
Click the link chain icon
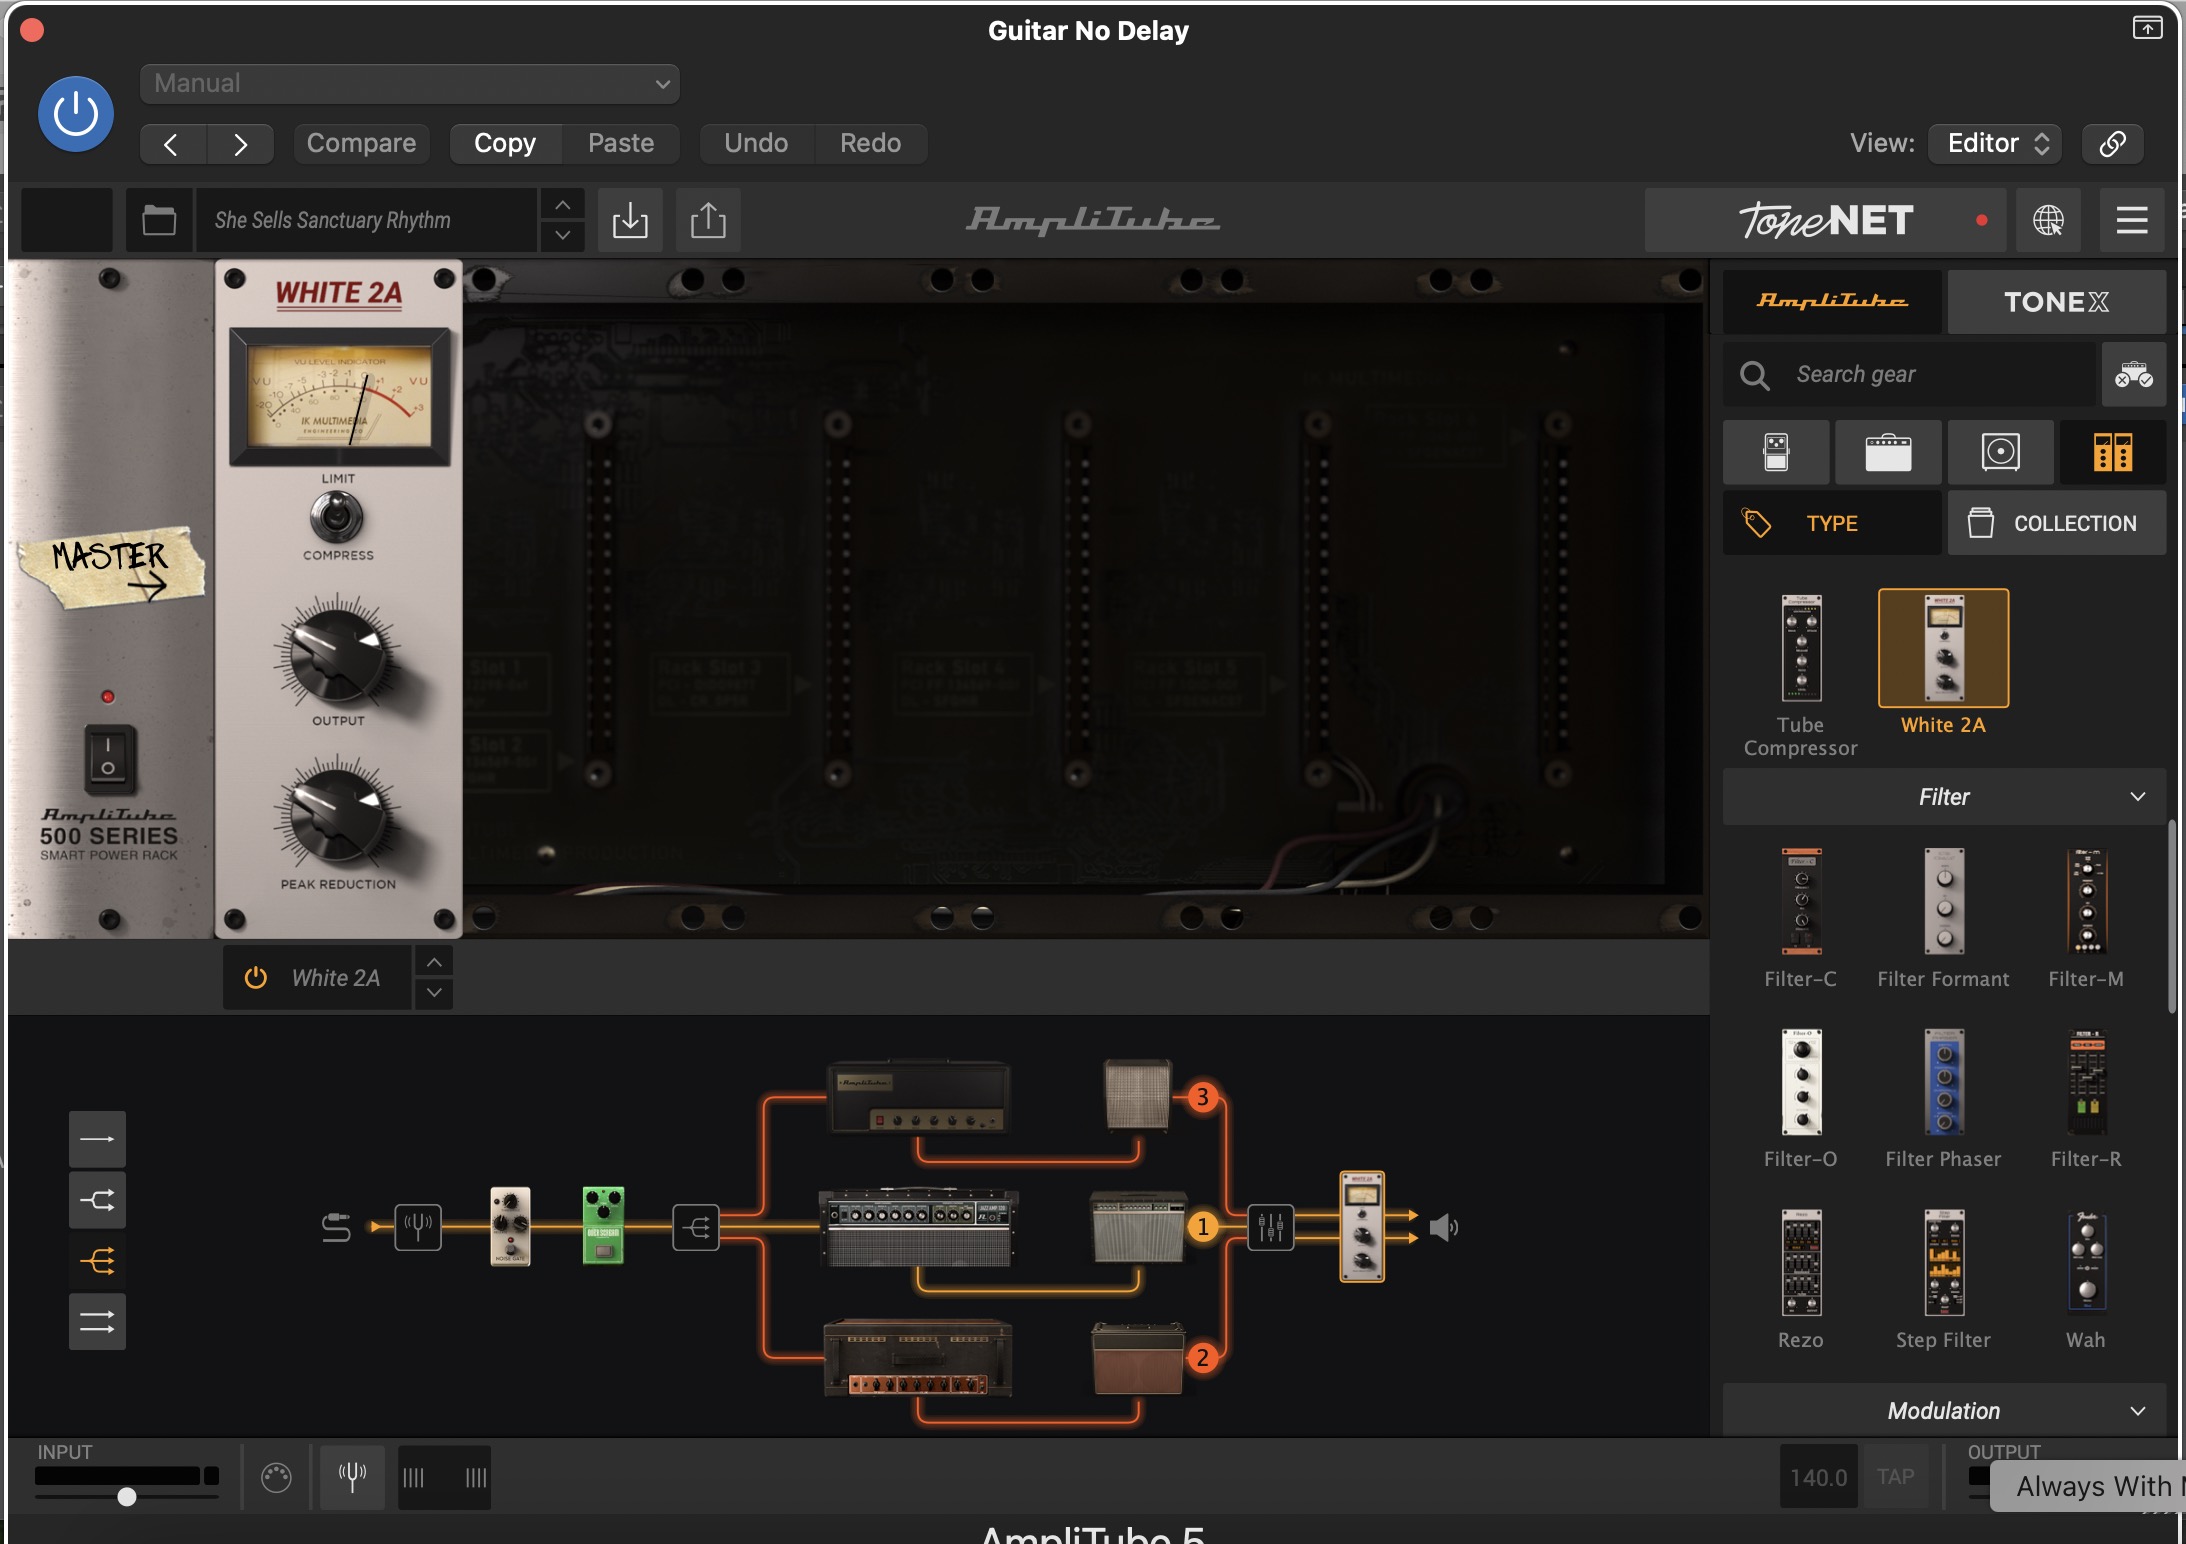(2112, 144)
